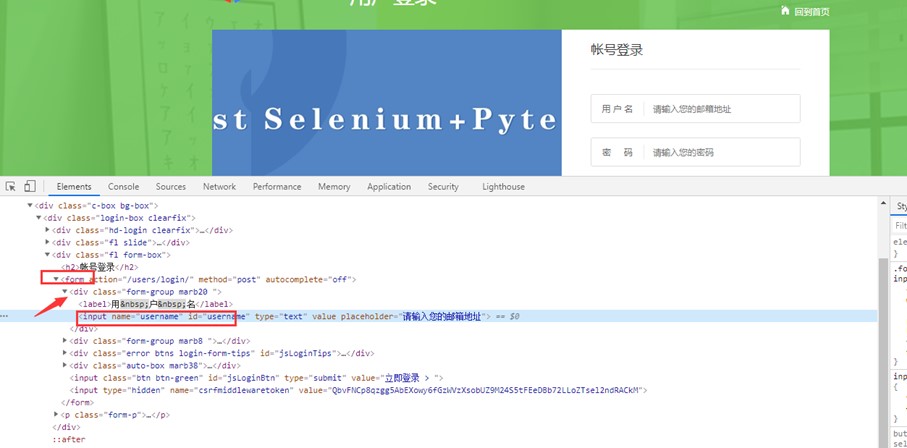The image size is (907, 448).
Task: Switch to the Console tab
Action: [x=123, y=186]
